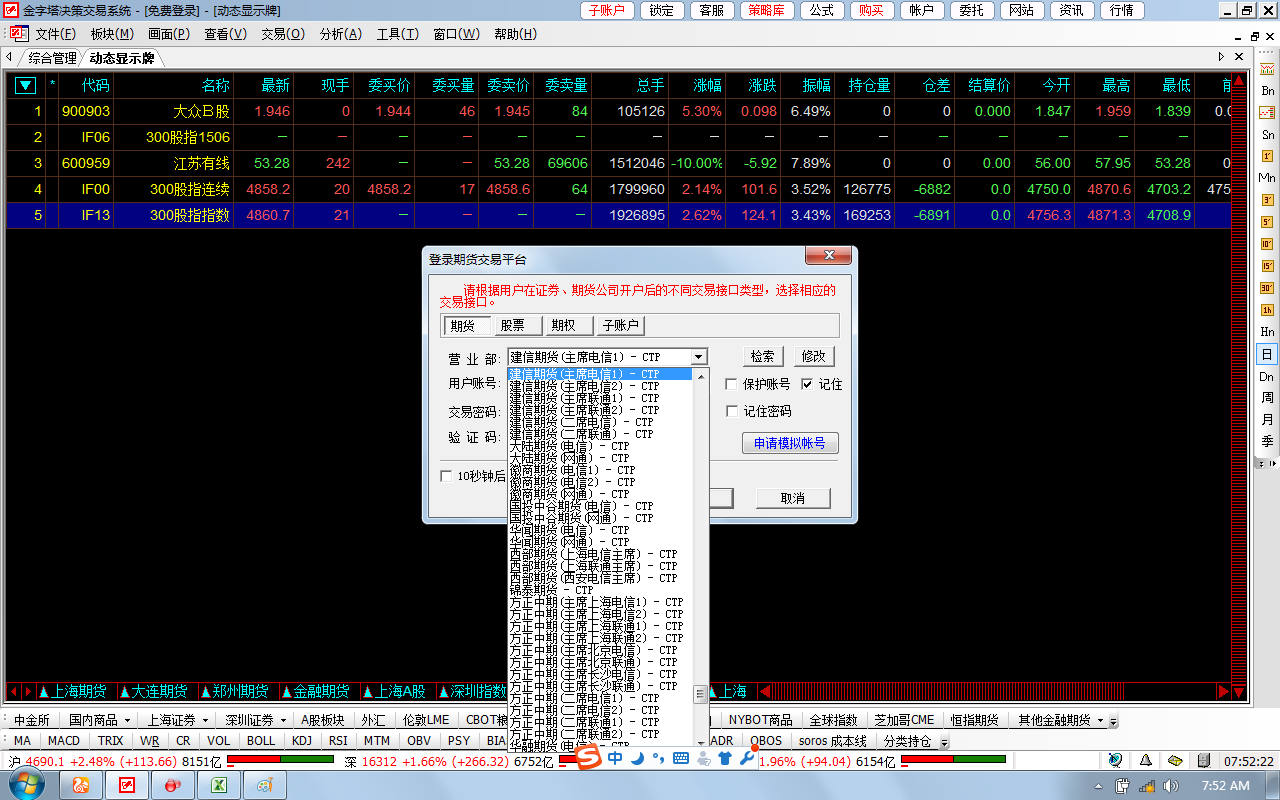Click the red horizontal scrollbar track

pos(993,691)
